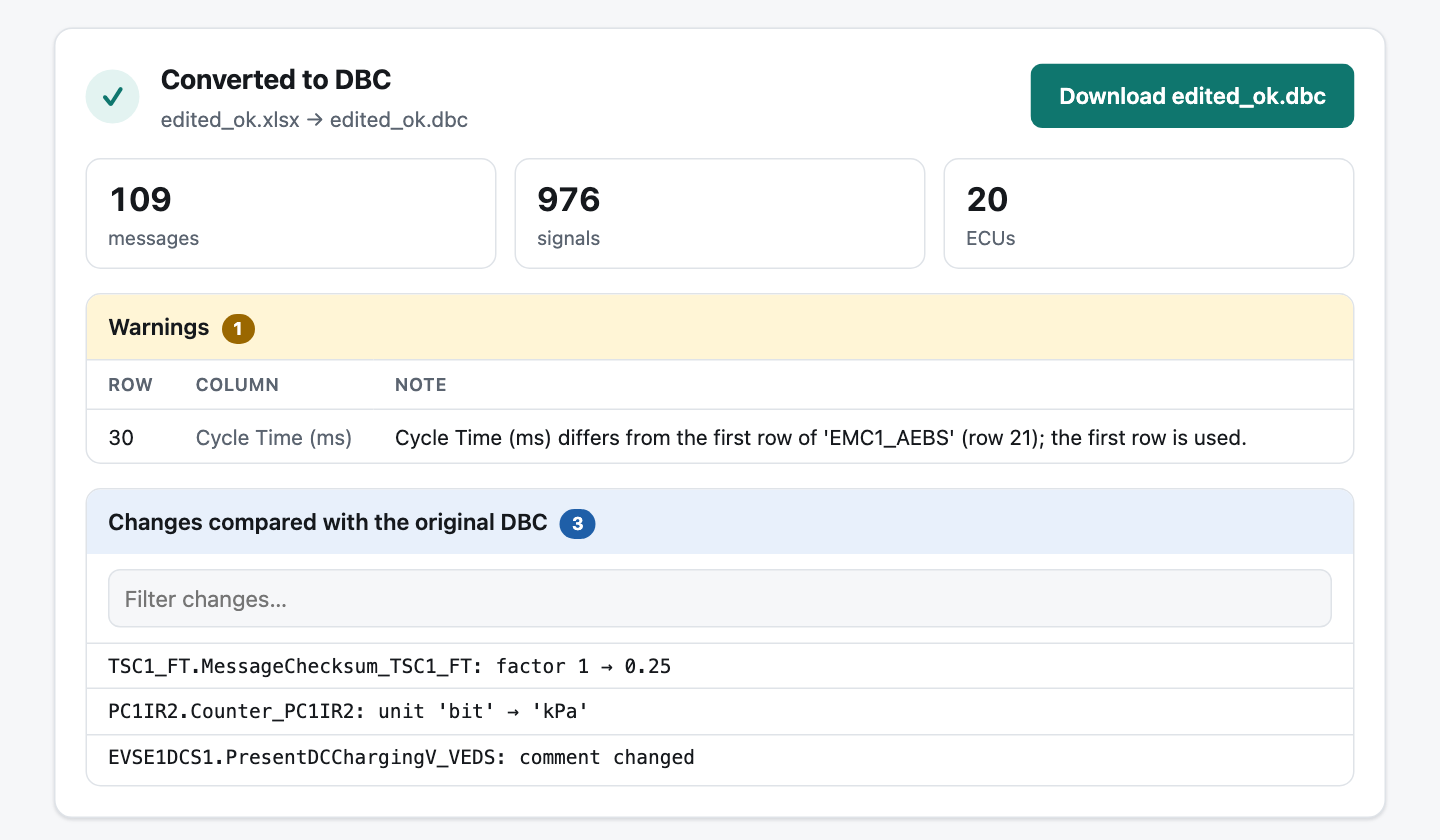The width and height of the screenshot is (1440, 840).
Task: Select the 'Converted to DBC' heading
Action: point(276,80)
